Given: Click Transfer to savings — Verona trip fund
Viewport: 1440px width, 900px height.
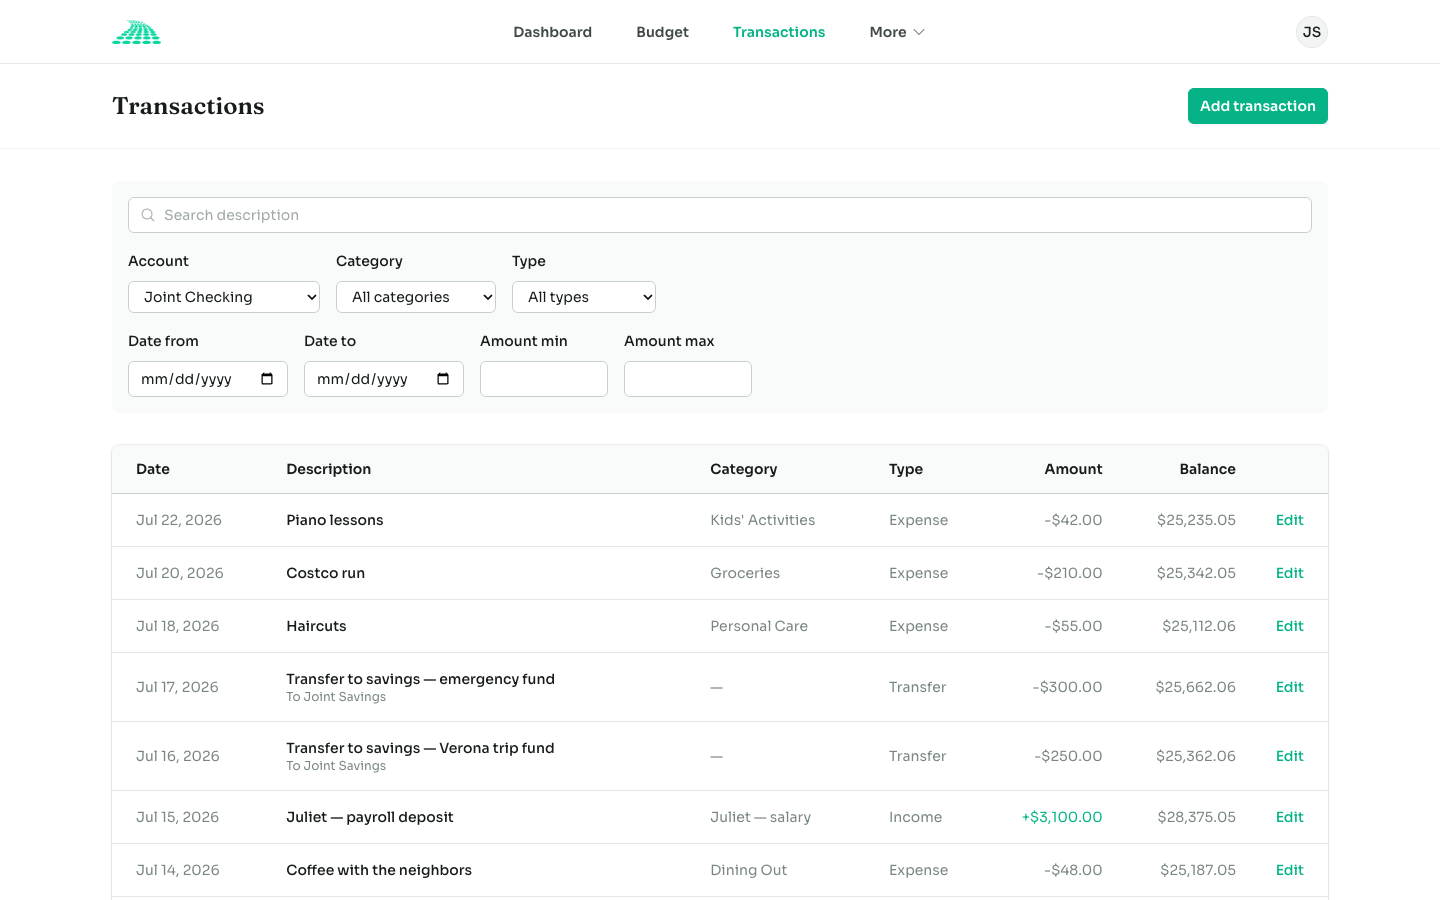Looking at the screenshot, I should pyautogui.click(x=420, y=748).
